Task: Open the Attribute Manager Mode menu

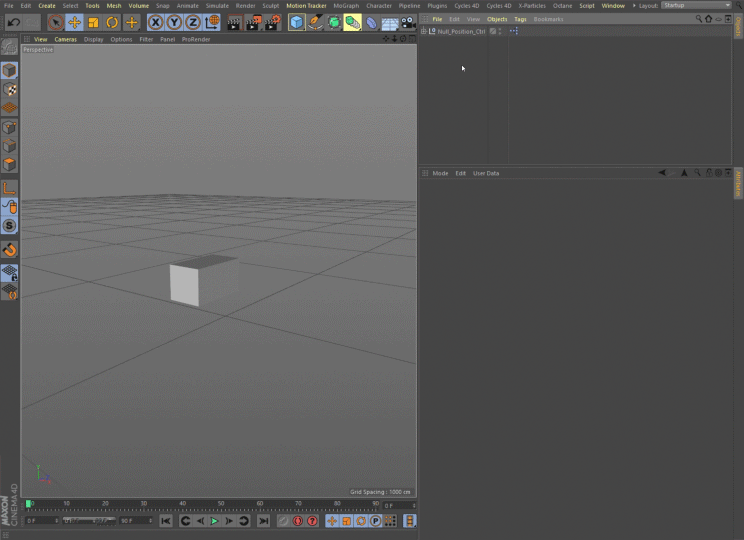Action: pos(440,173)
